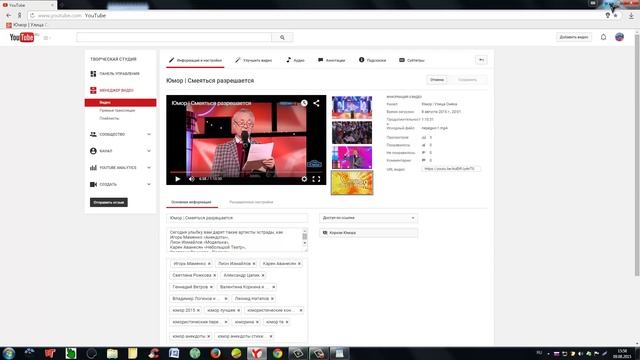Click the share icon on video
Viewport: 640px width, 360px height.
316,103
